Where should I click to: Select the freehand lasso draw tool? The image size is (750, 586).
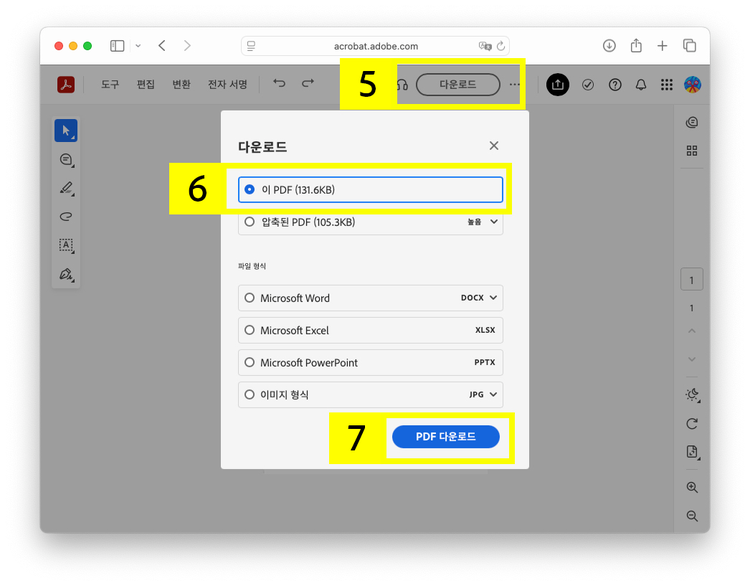66,217
